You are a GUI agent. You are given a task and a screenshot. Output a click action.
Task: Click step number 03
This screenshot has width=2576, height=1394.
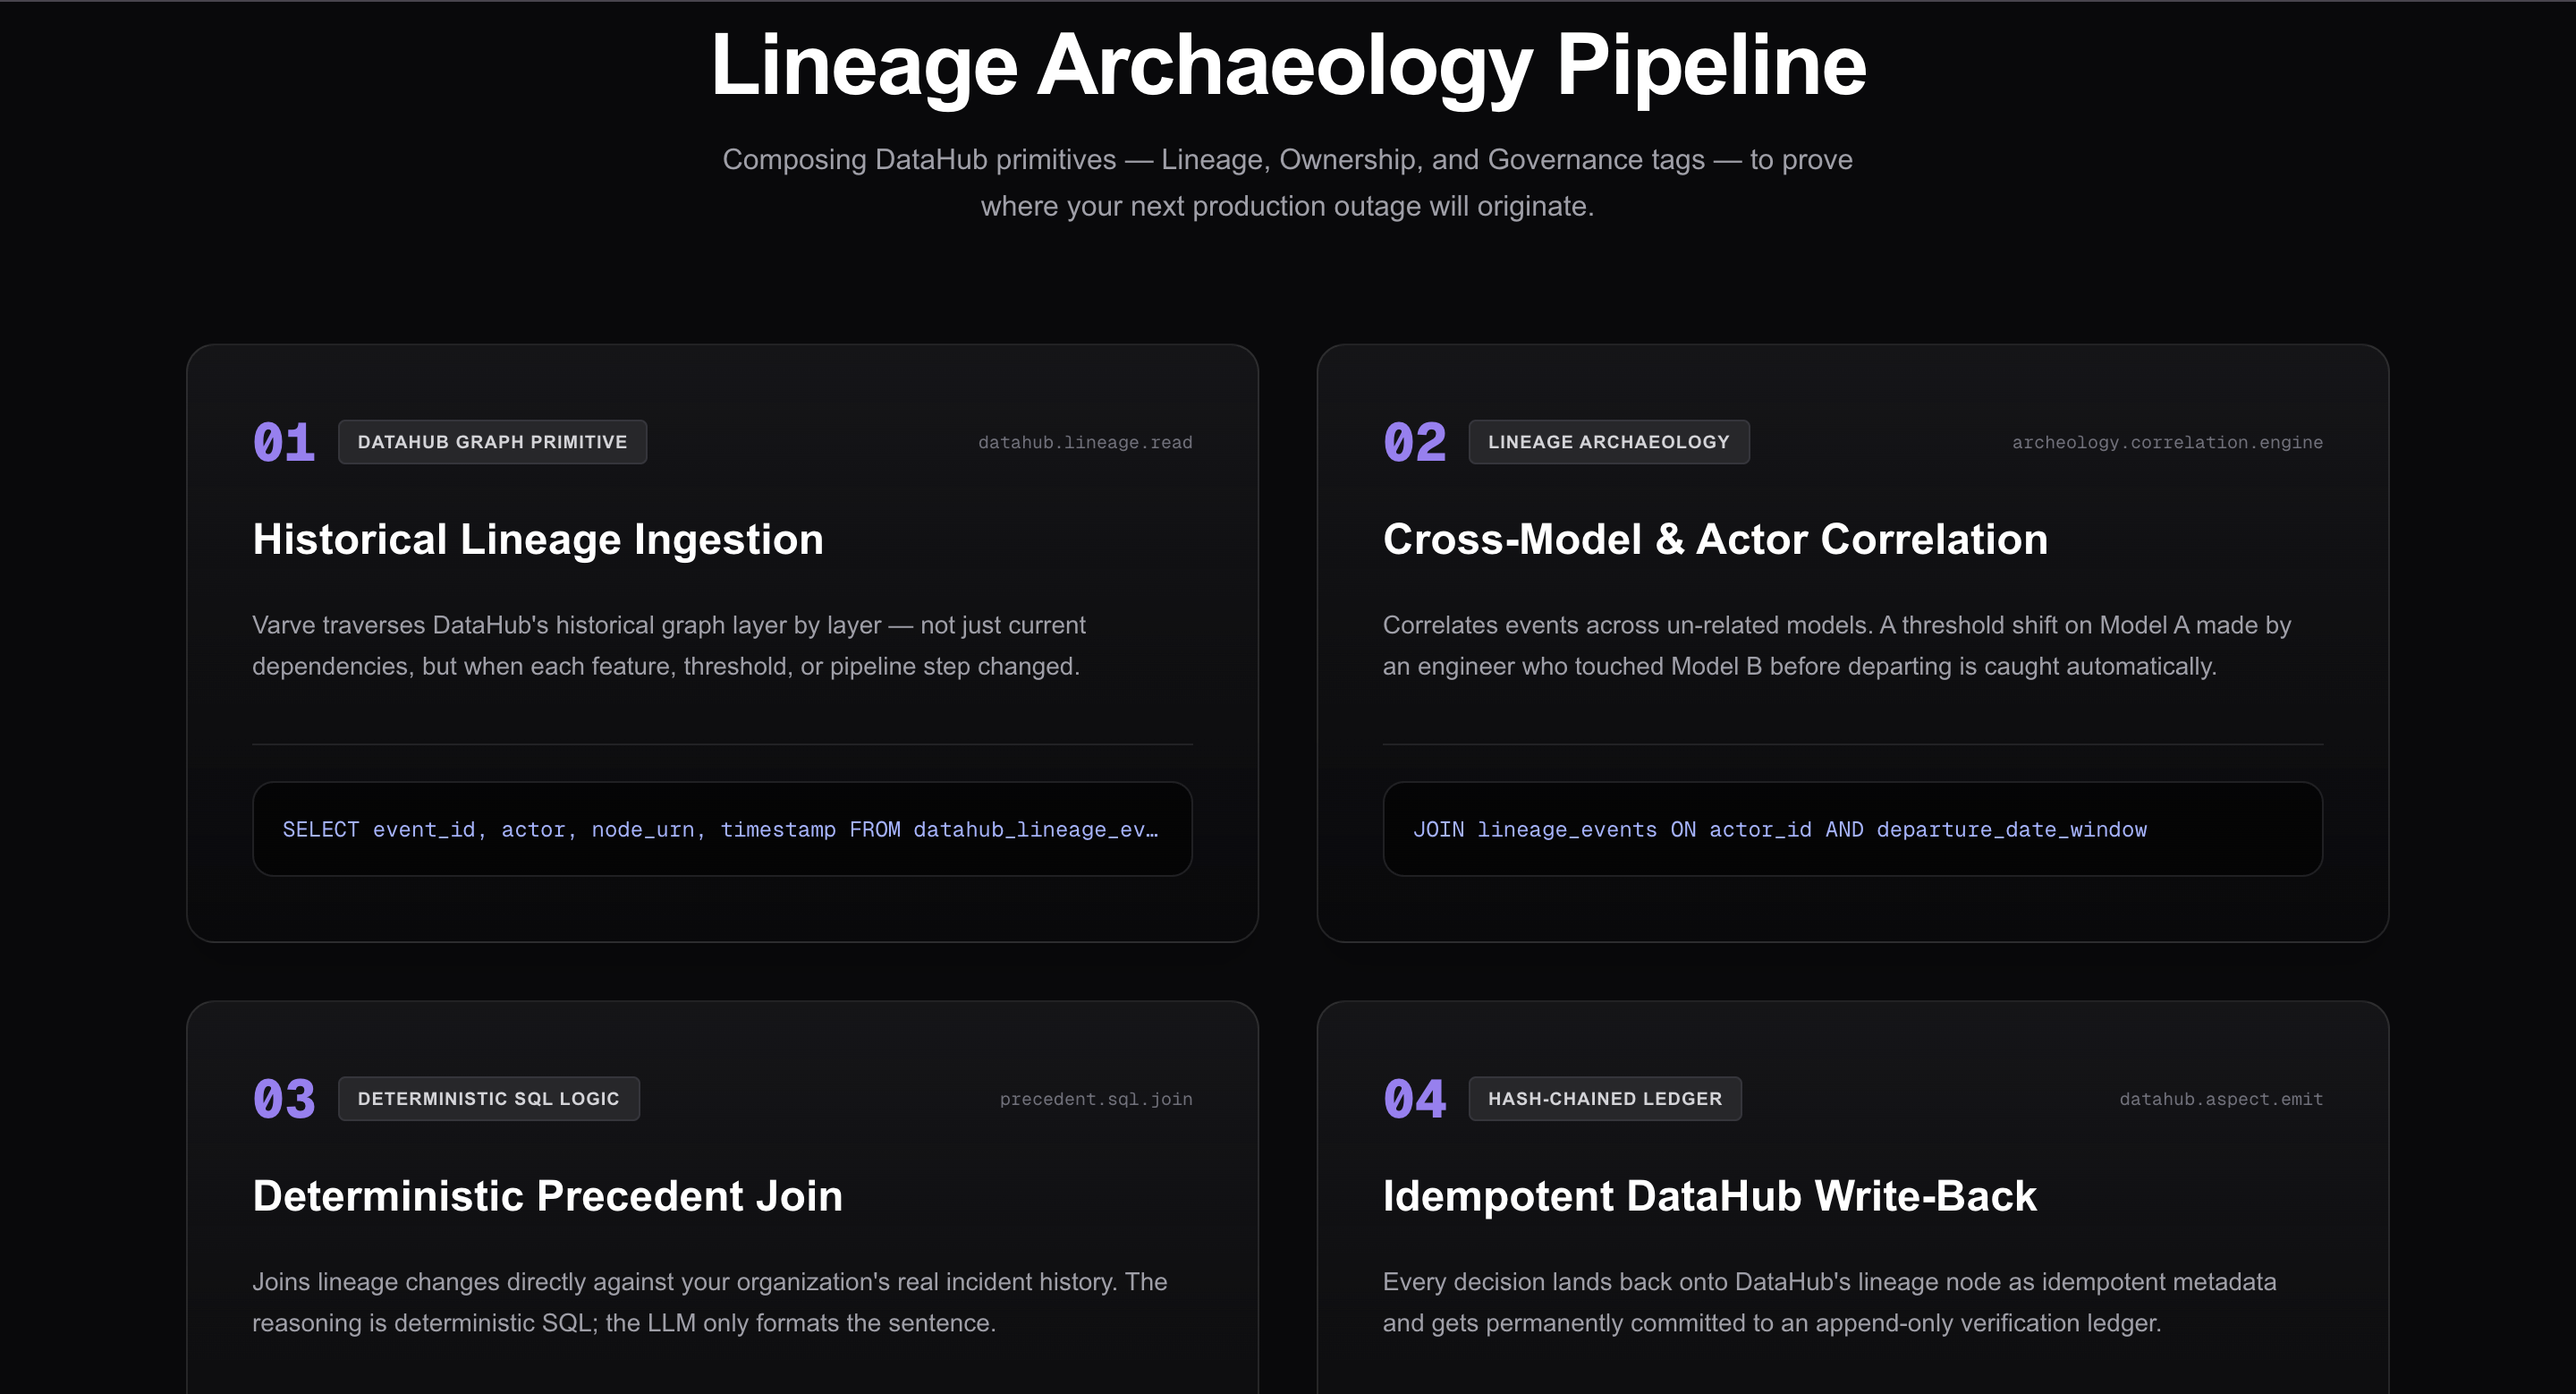click(284, 1099)
